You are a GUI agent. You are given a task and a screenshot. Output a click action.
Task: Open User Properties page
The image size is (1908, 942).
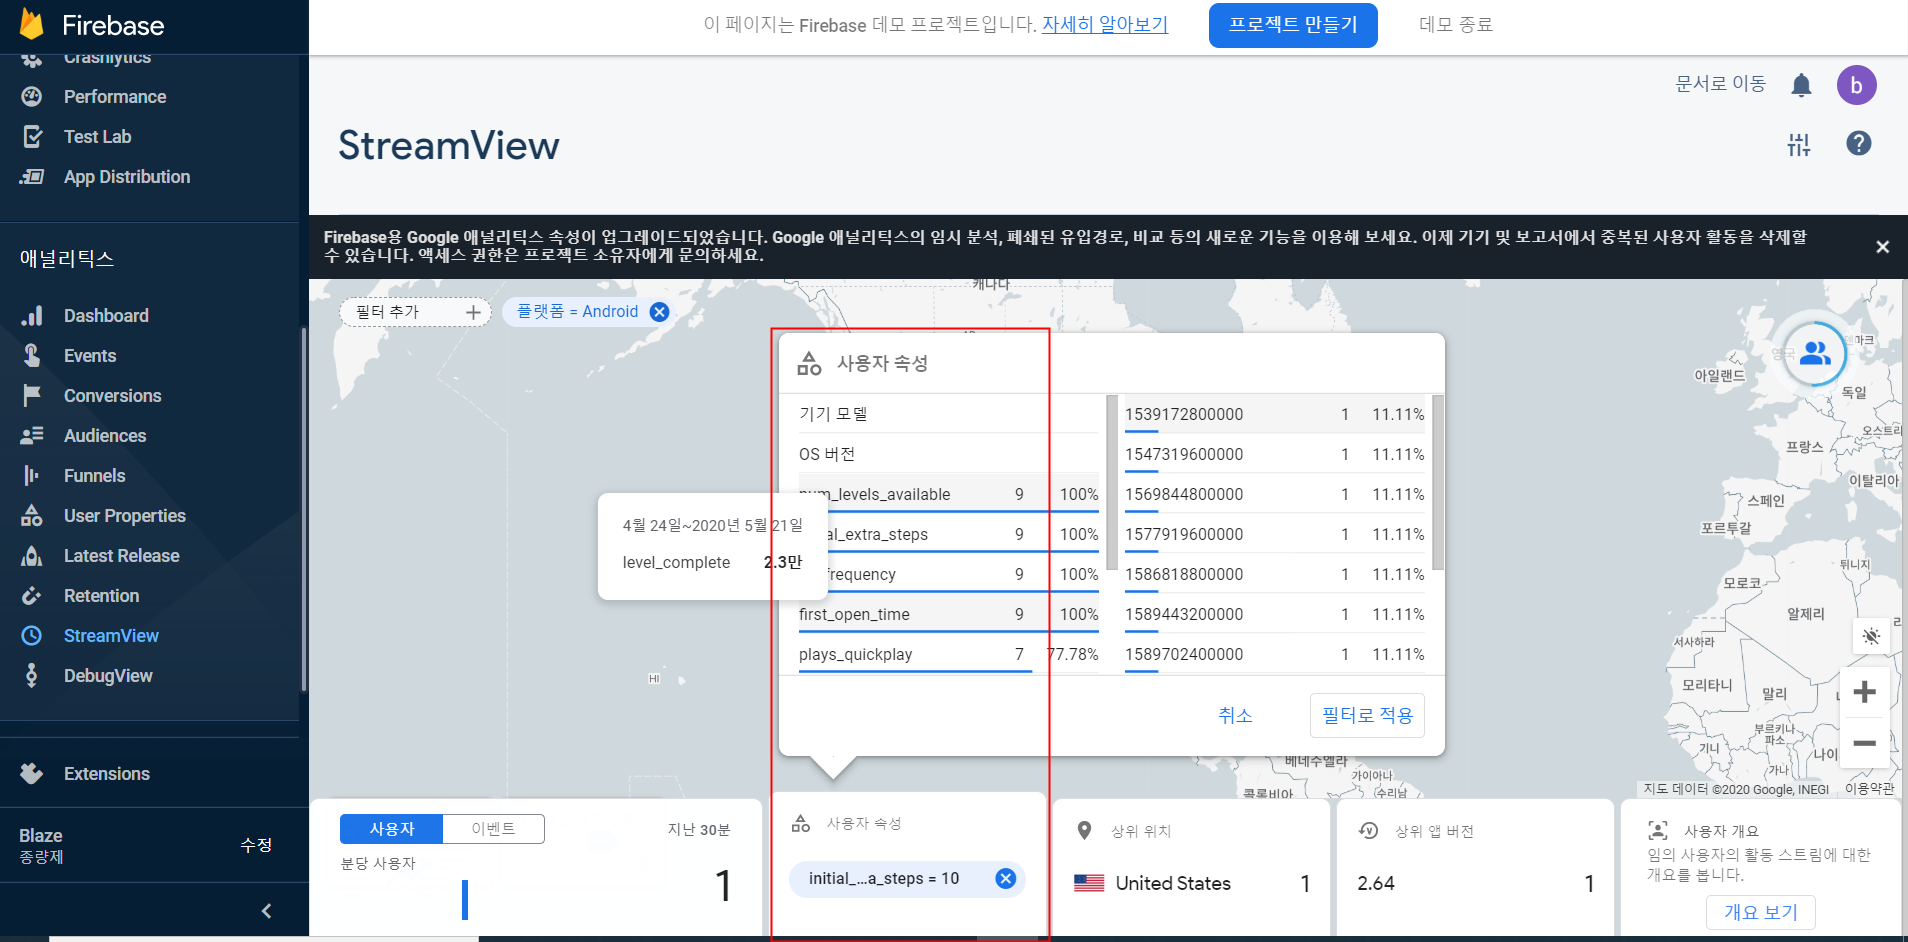pyautogui.click(x=125, y=516)
